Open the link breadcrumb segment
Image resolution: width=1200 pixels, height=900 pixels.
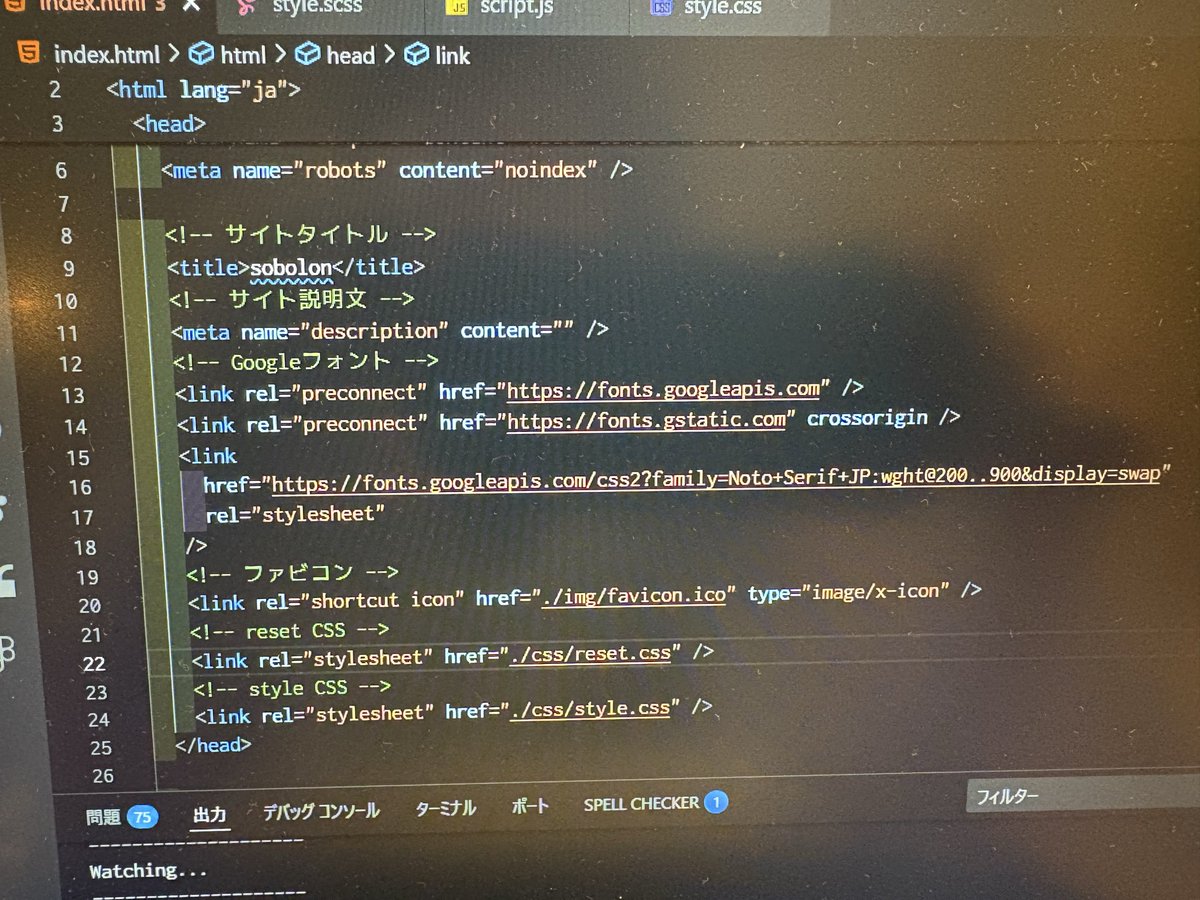coord(452,55)
